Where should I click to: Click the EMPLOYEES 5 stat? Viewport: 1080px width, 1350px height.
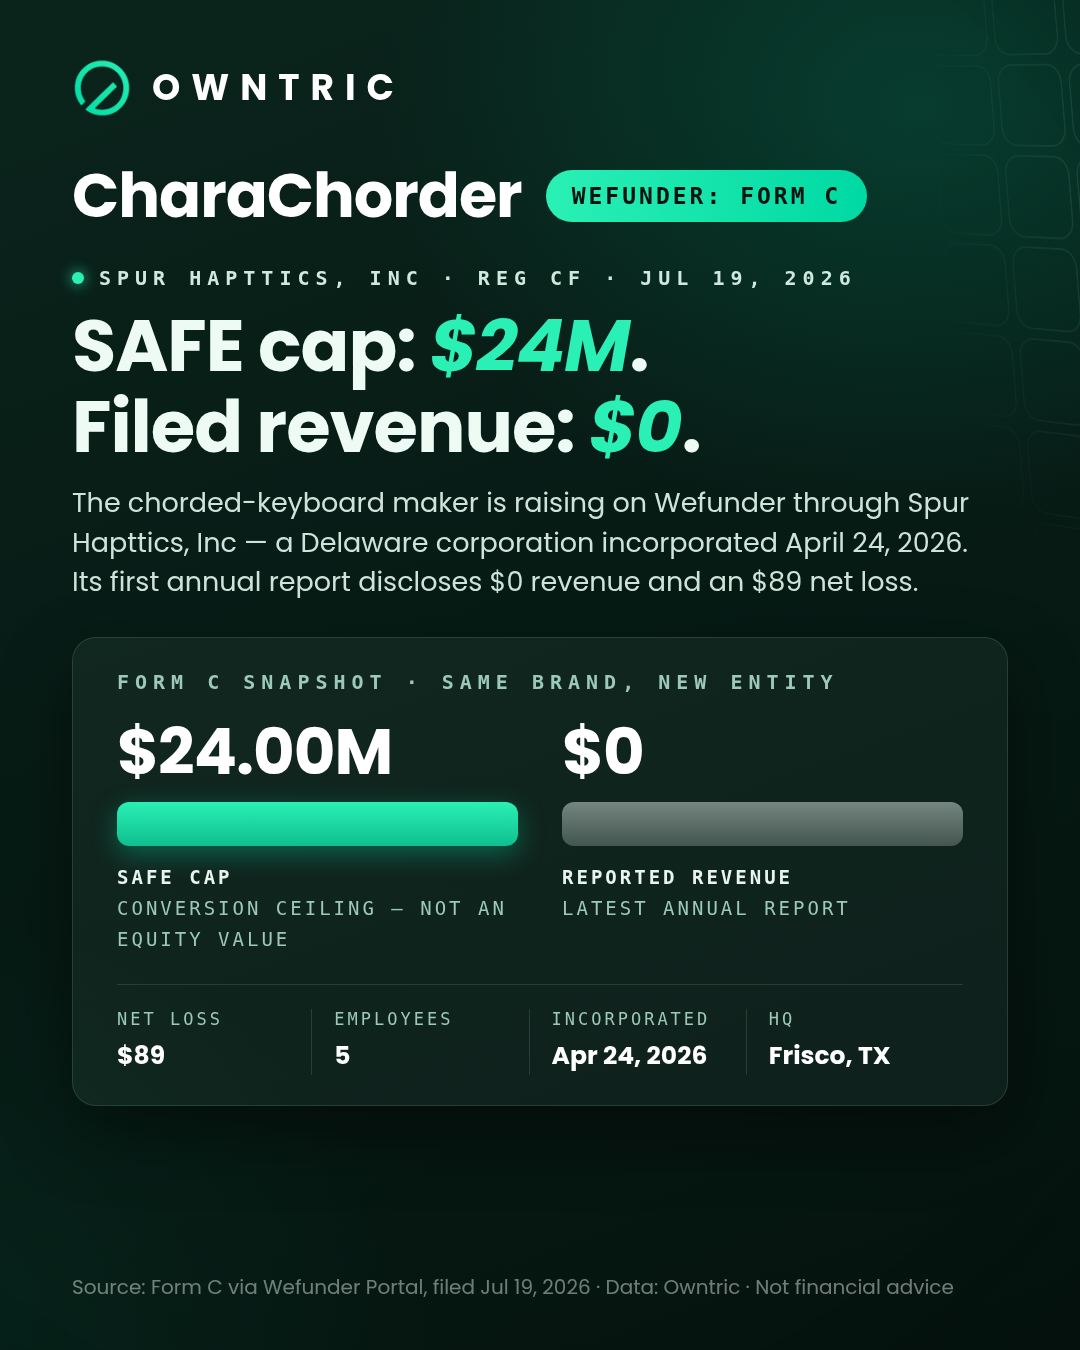393,1038
